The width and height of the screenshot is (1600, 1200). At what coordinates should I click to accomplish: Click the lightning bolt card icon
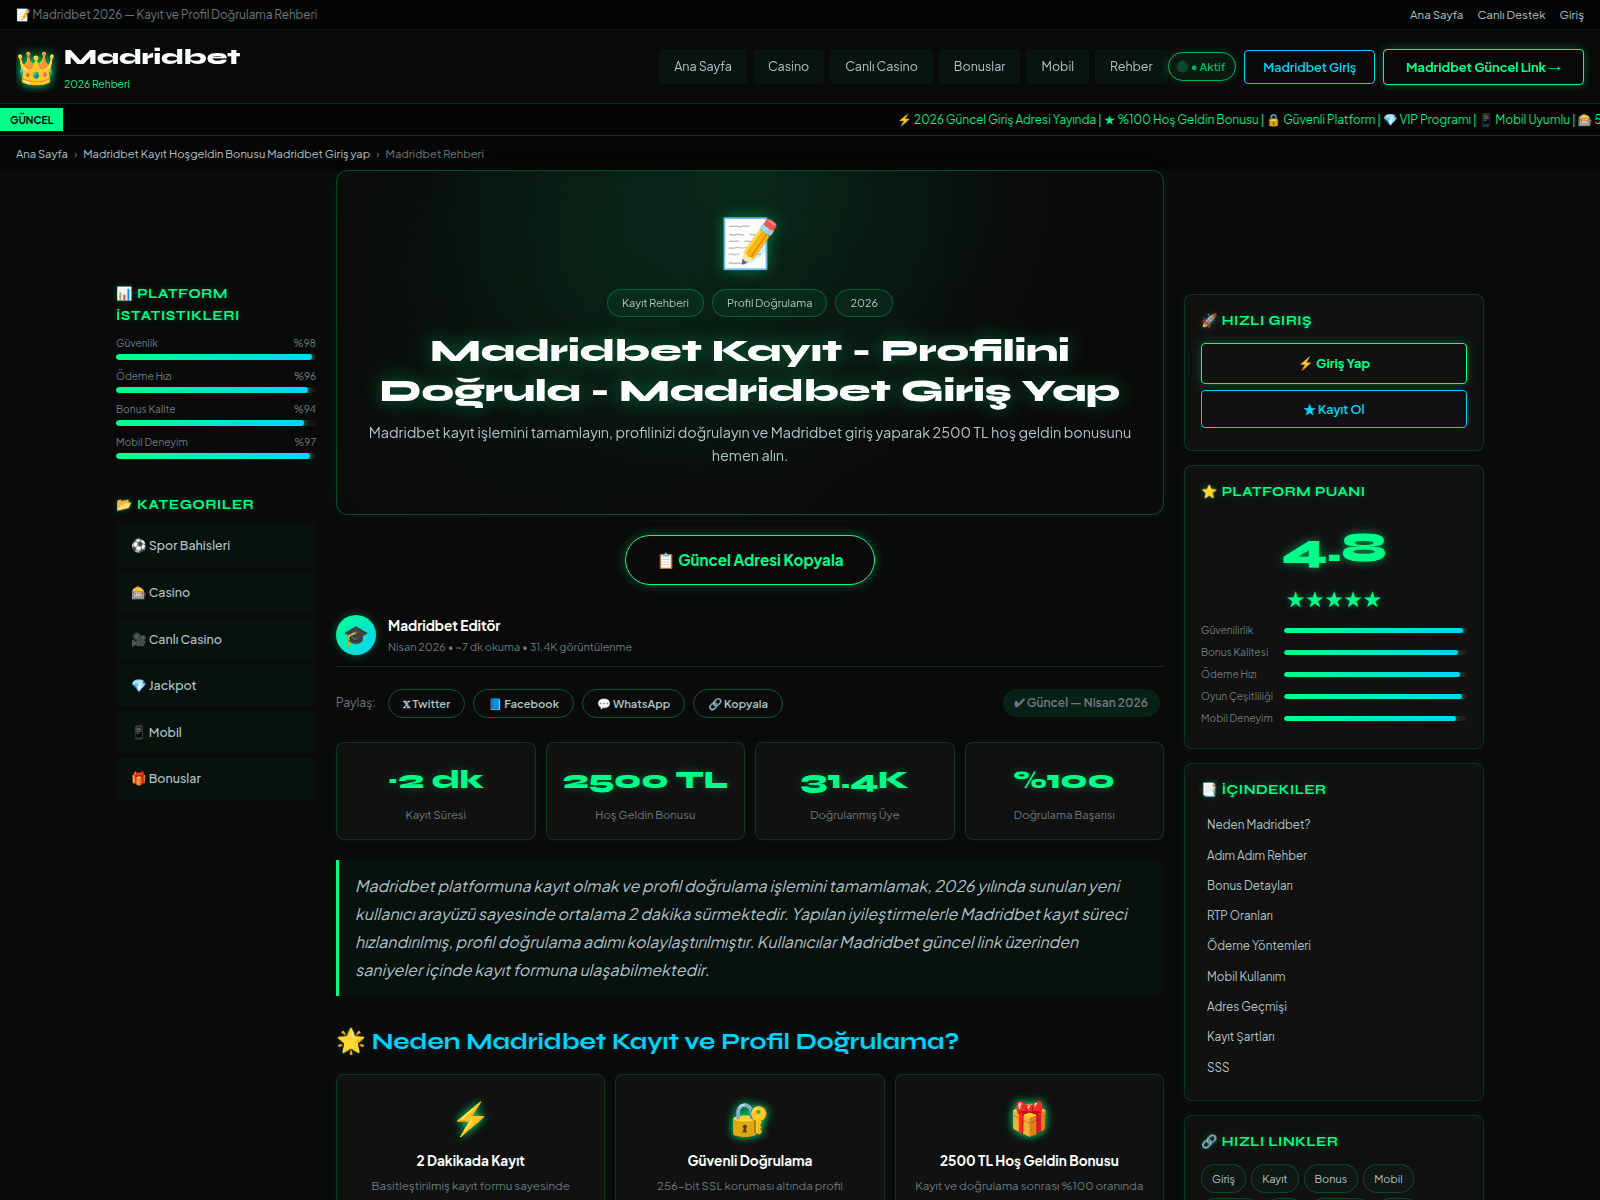[x=471, y=1119]
